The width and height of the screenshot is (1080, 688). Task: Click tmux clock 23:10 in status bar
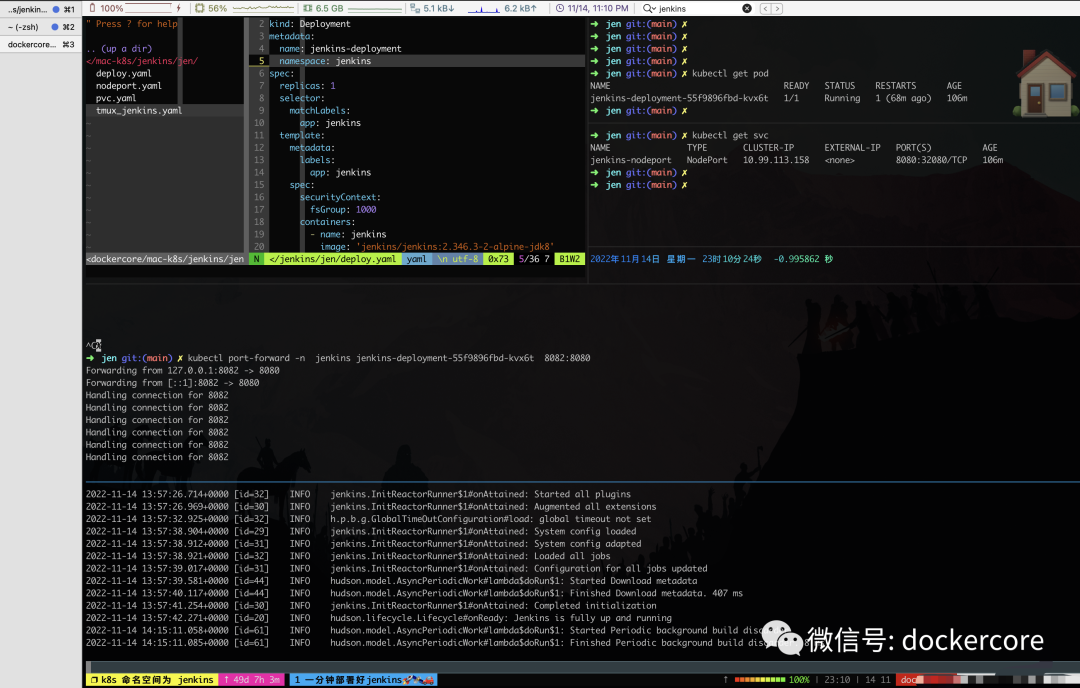837,680
